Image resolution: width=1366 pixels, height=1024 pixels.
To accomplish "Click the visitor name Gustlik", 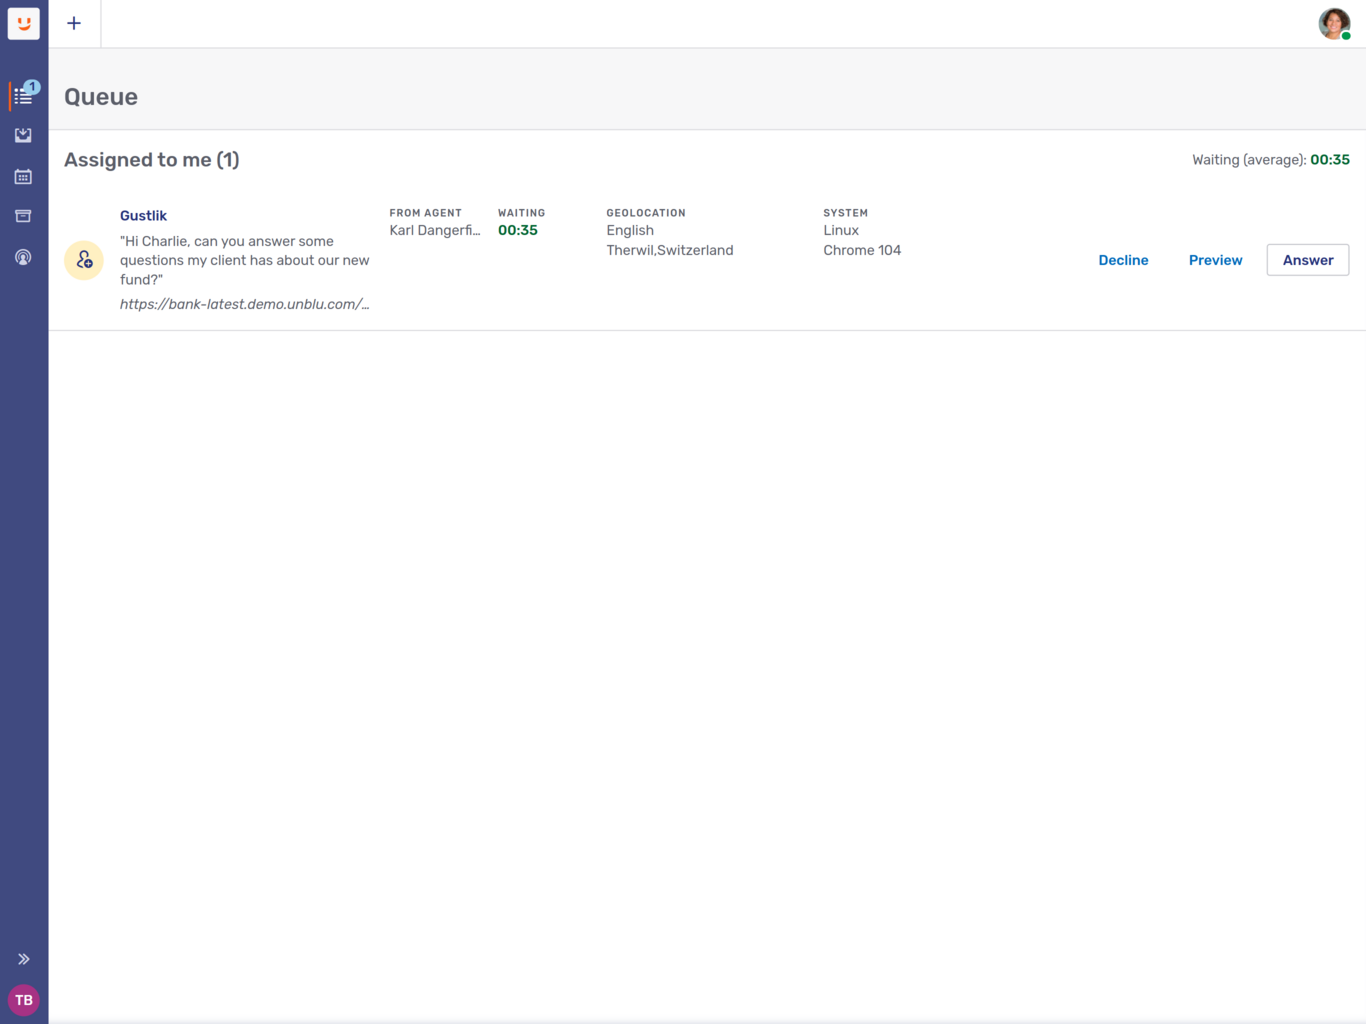I will click(x=143, y=216).
